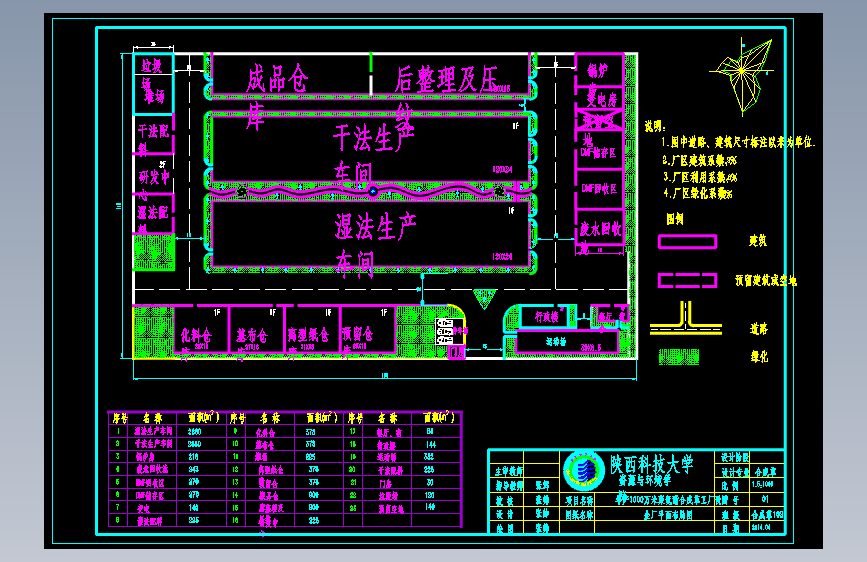Click the DMF回收区 block label
Image resolution: width=867 pixels, height=562 pixels.
(x=599, y=189)
